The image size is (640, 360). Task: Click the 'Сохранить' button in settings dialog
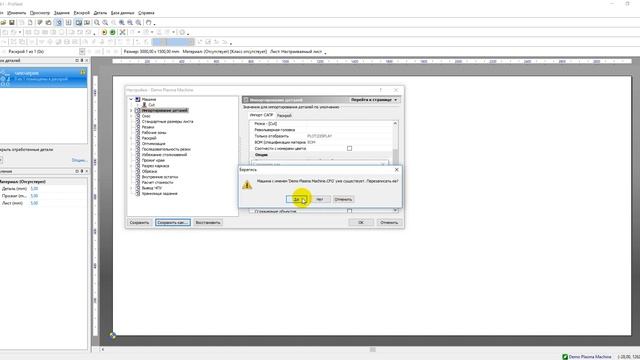point(139,223)
